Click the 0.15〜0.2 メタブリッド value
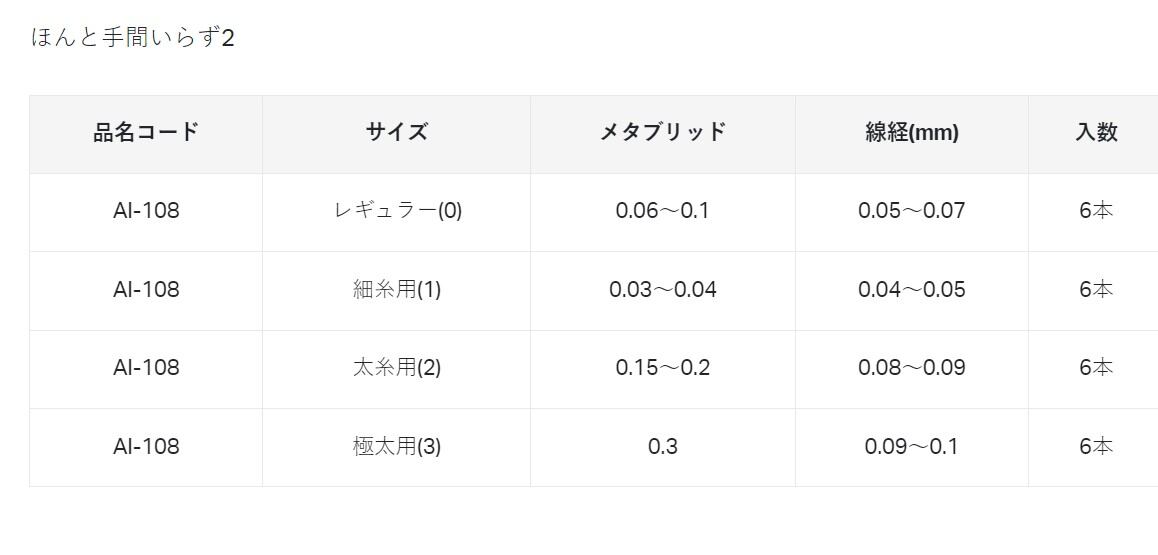The image size is (1158, 555). pyautogui.click(x=663, y=368)
